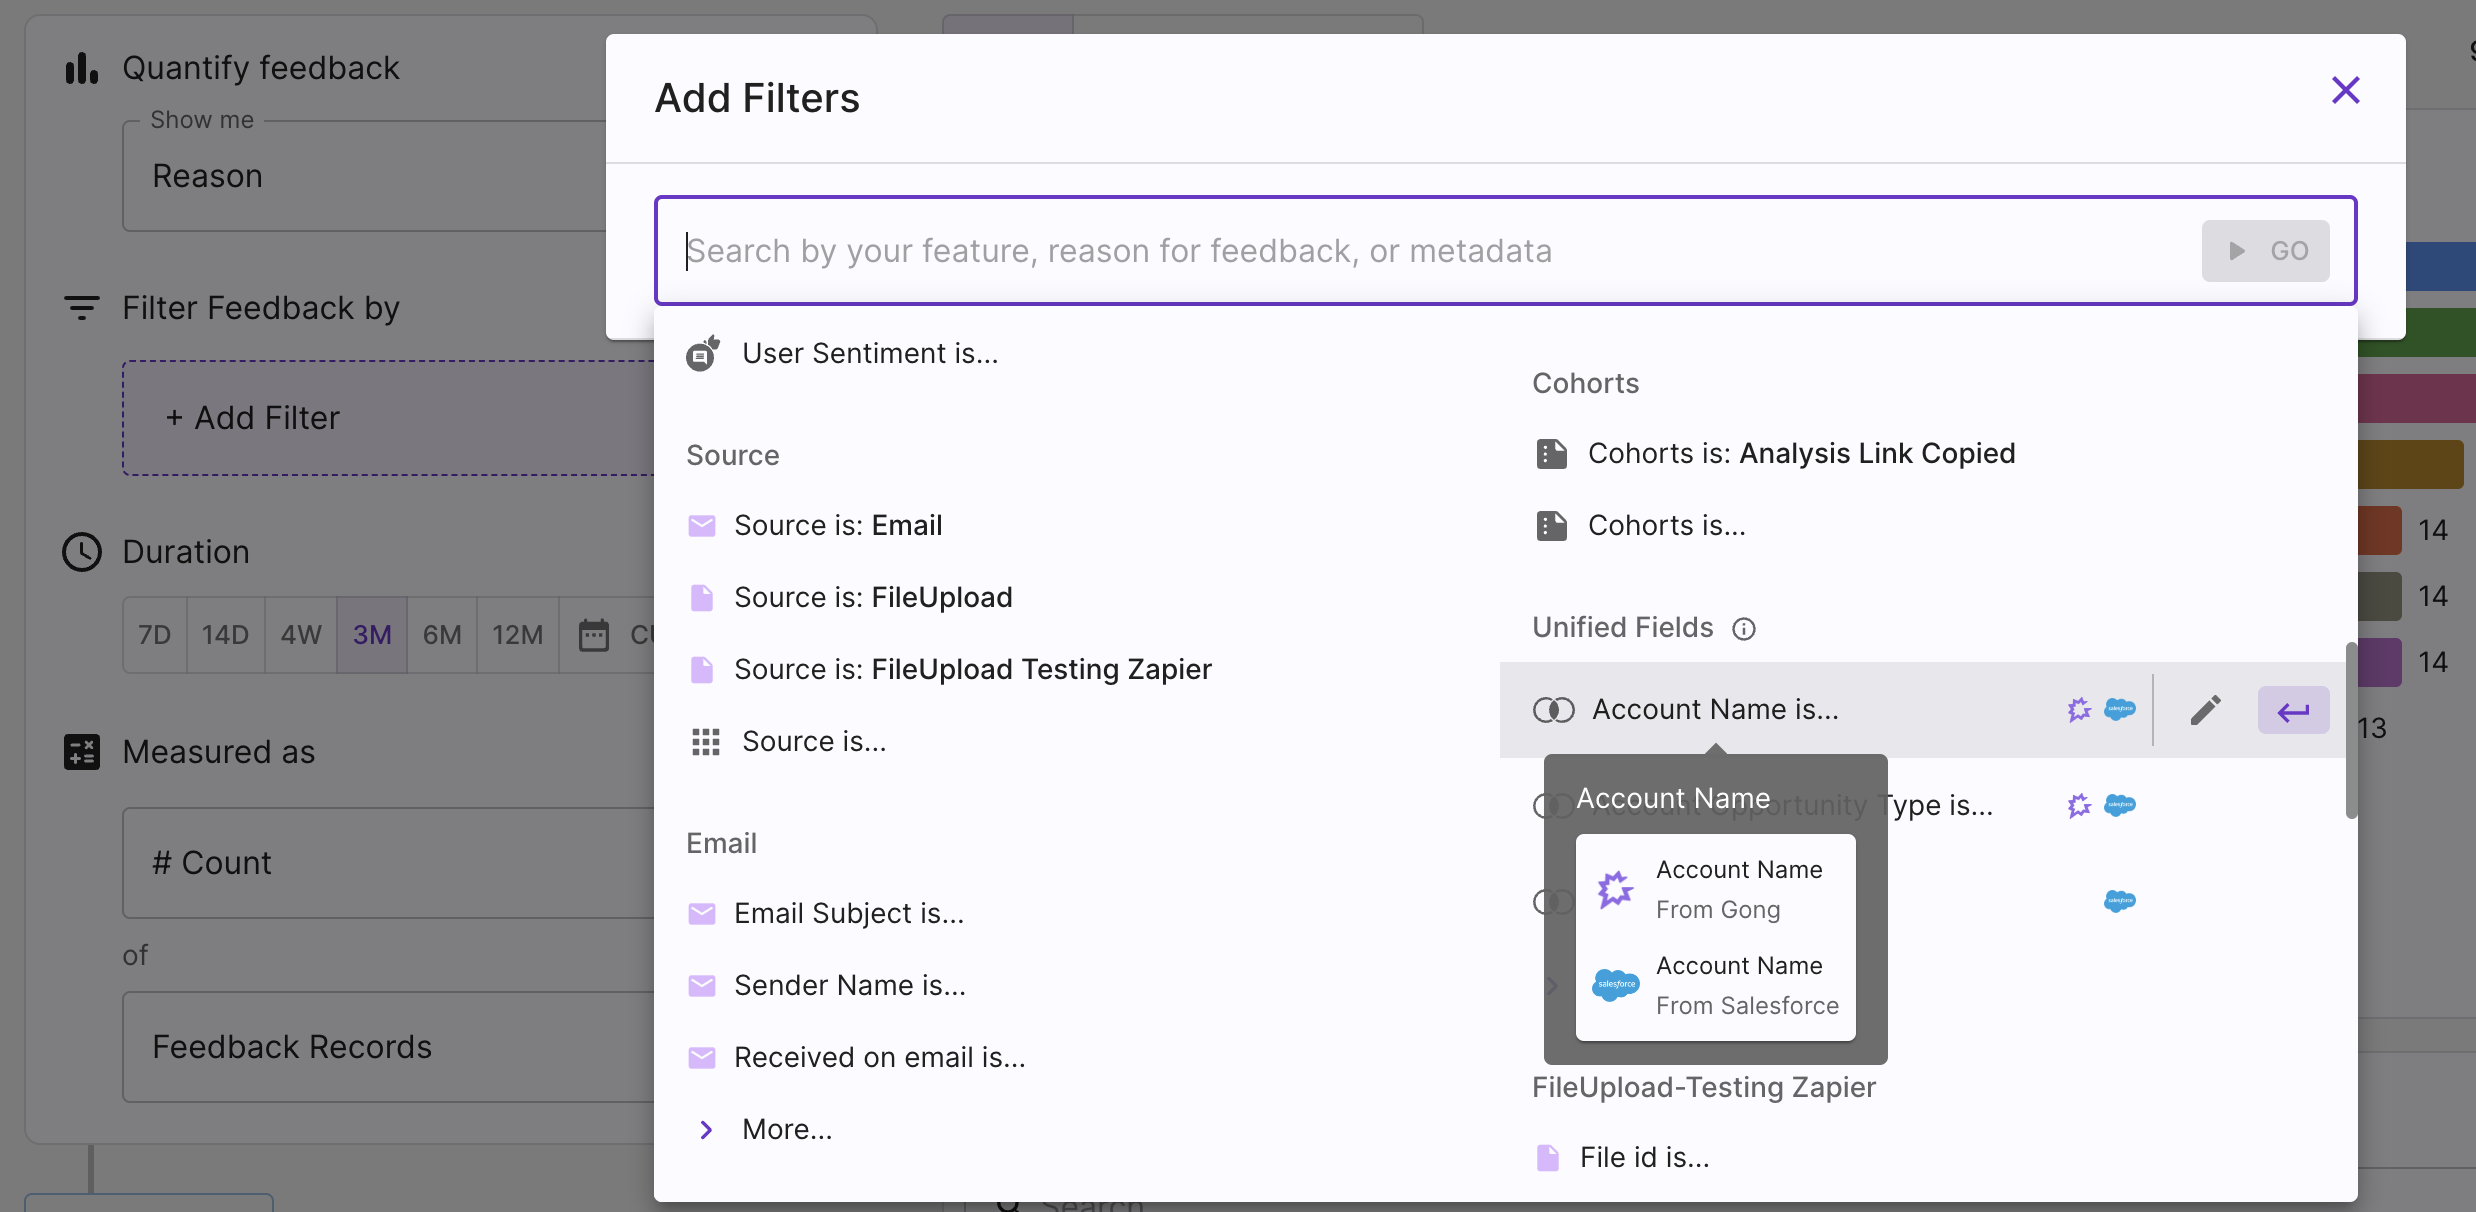
Task: Open the custom date calendar icon in Duration
Action: [x=594, y=635]
